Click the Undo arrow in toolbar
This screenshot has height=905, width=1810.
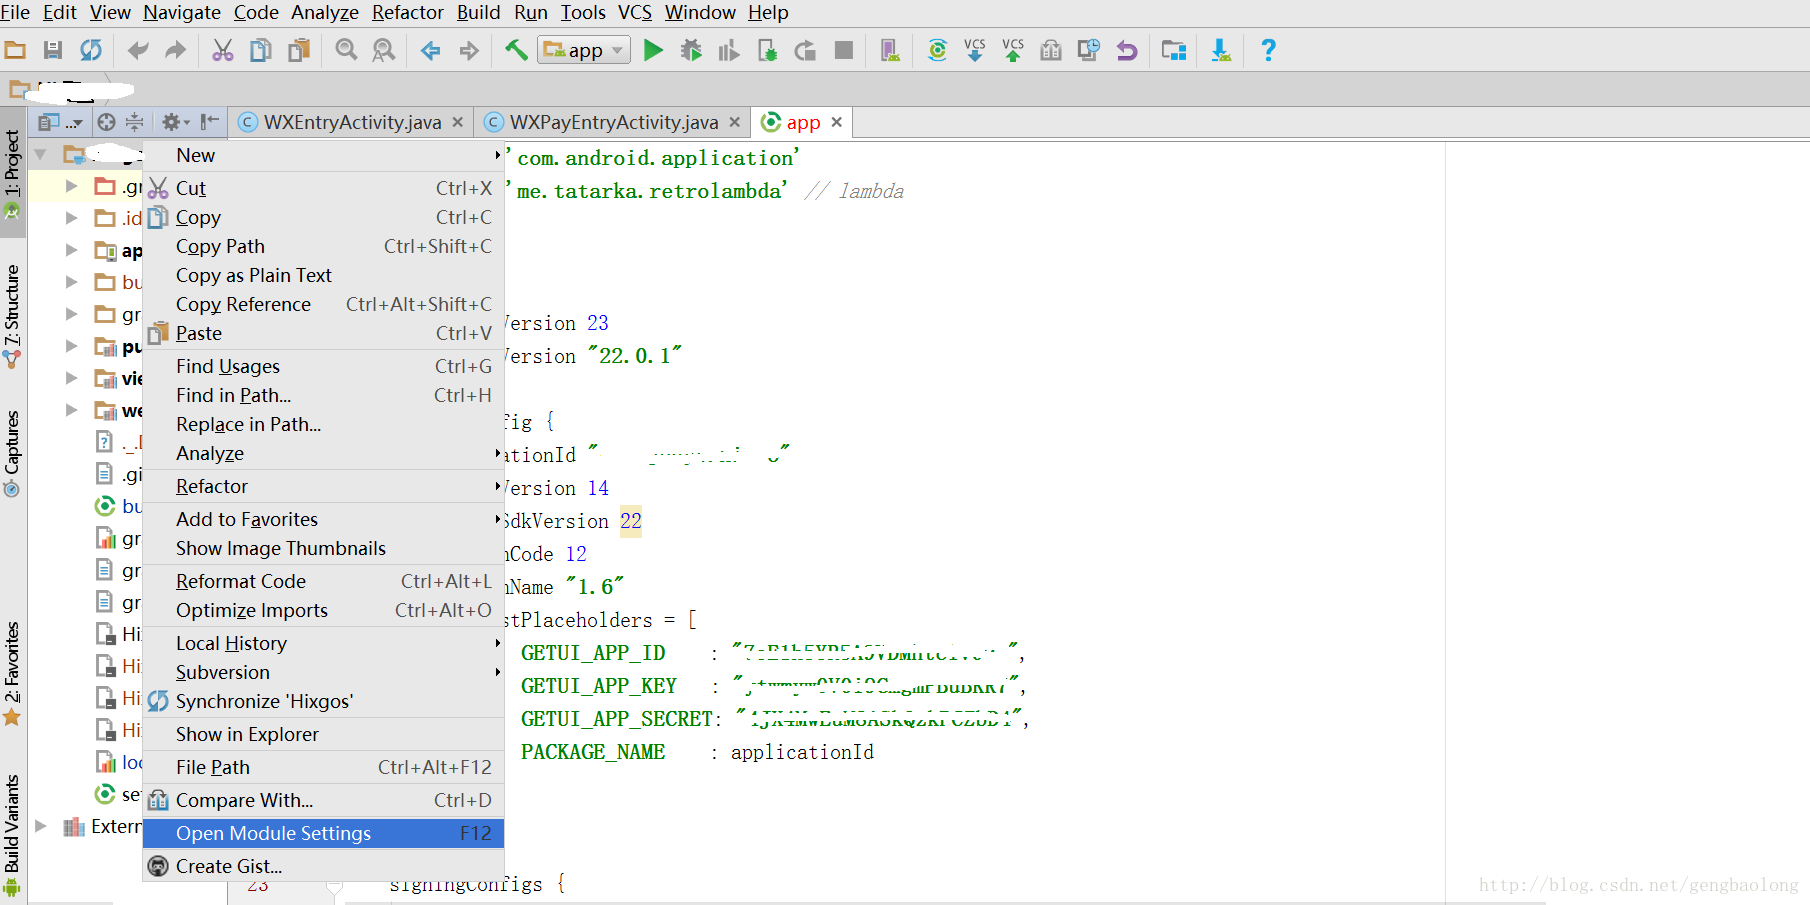tap(138, 50)
